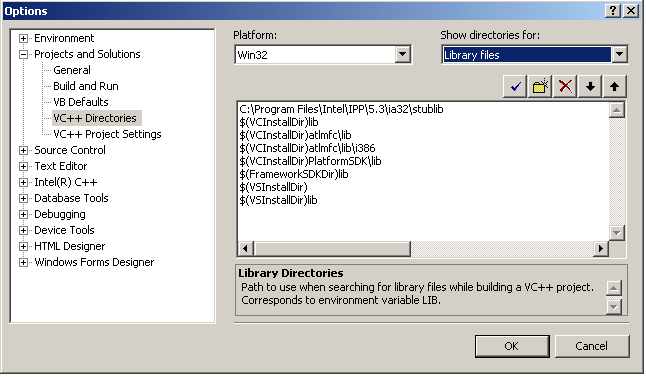Move the directory line up with the up-arrow icon

tap(615, 87)
